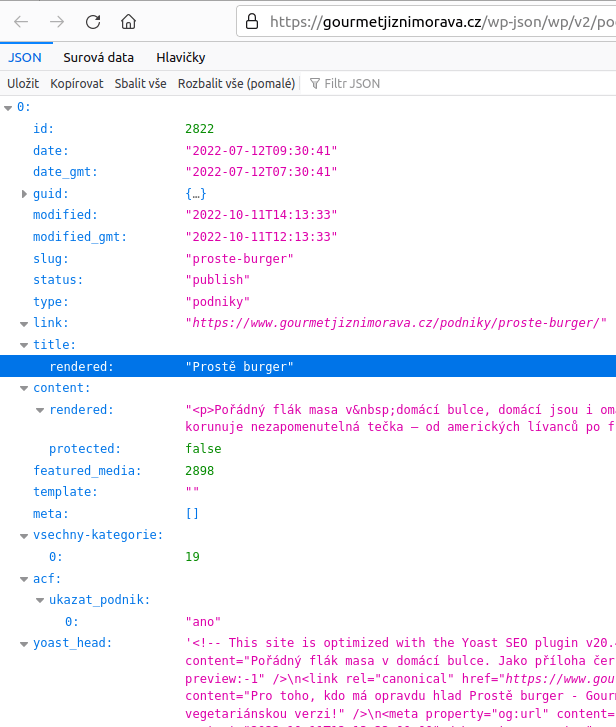The image size is (616, 727).
Task: Click the browser Forward arrow
Action: tap(57, 21)
